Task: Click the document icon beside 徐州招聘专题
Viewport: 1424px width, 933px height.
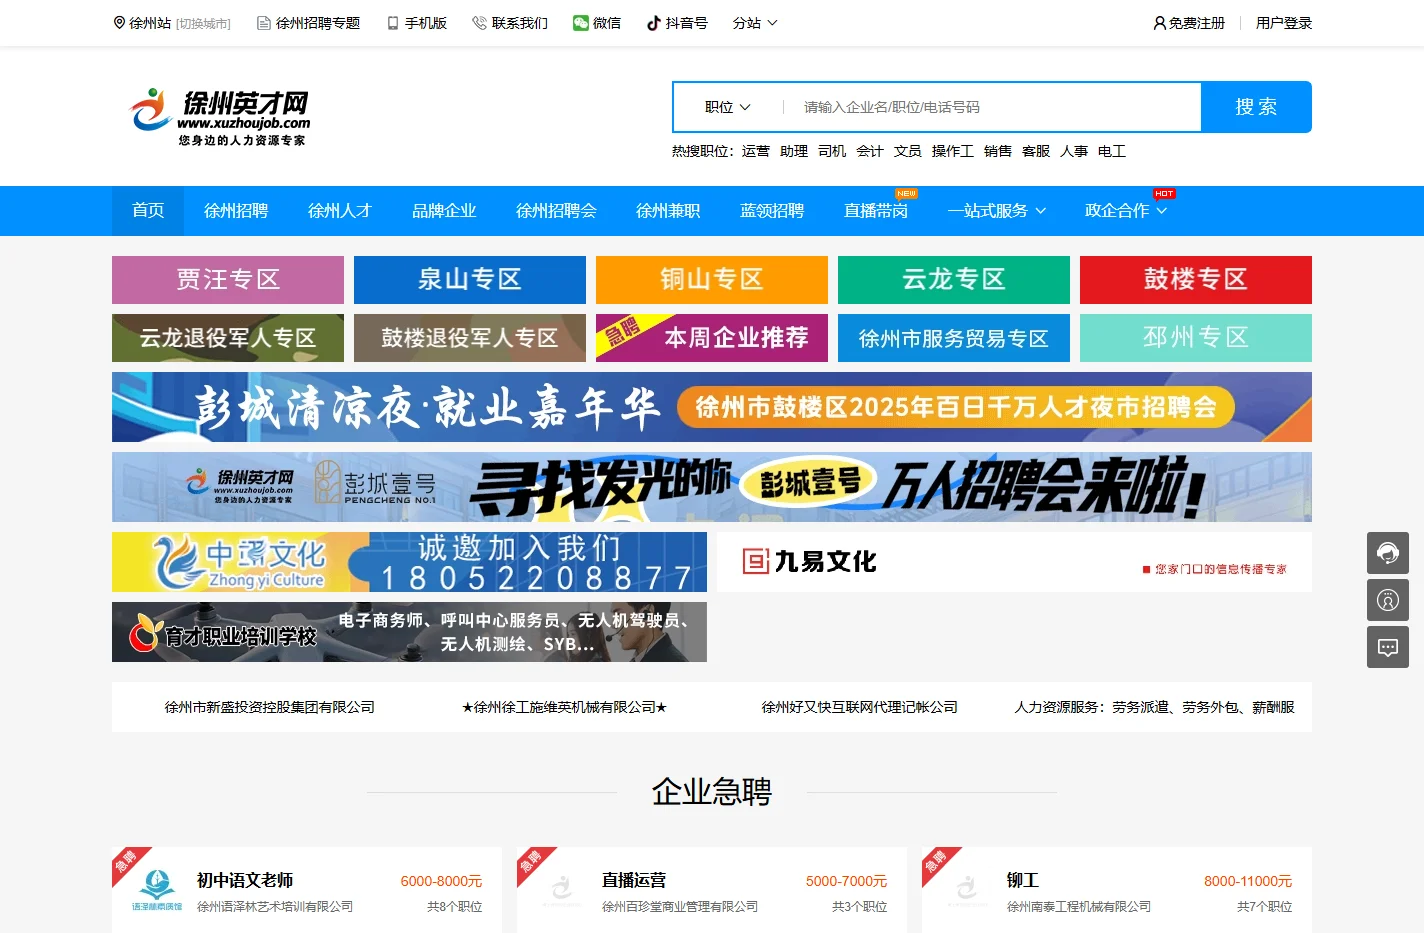Action: coord(264,23)
